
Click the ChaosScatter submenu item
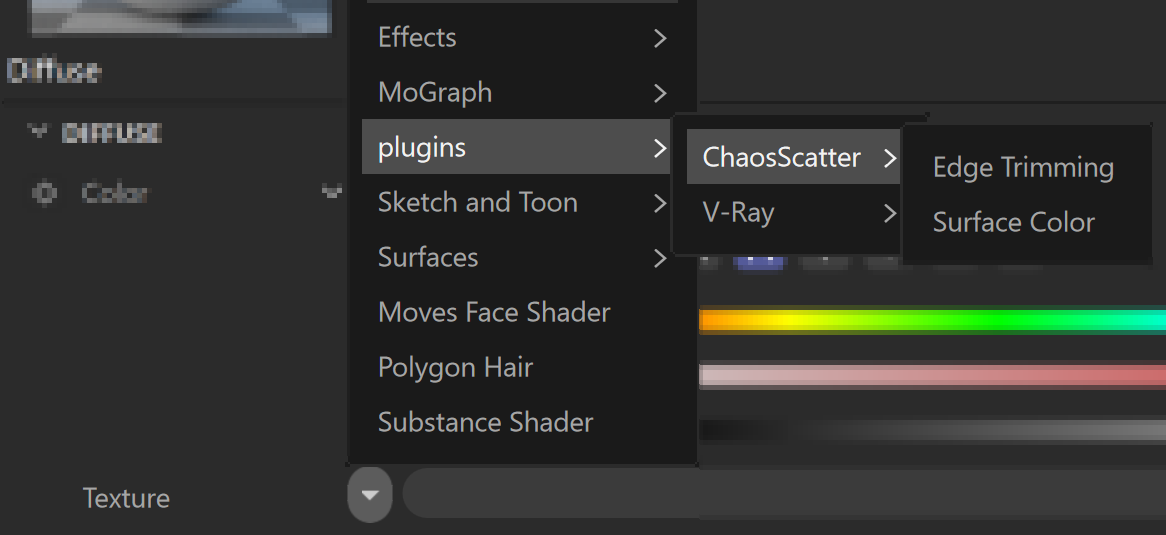[793, 157]
